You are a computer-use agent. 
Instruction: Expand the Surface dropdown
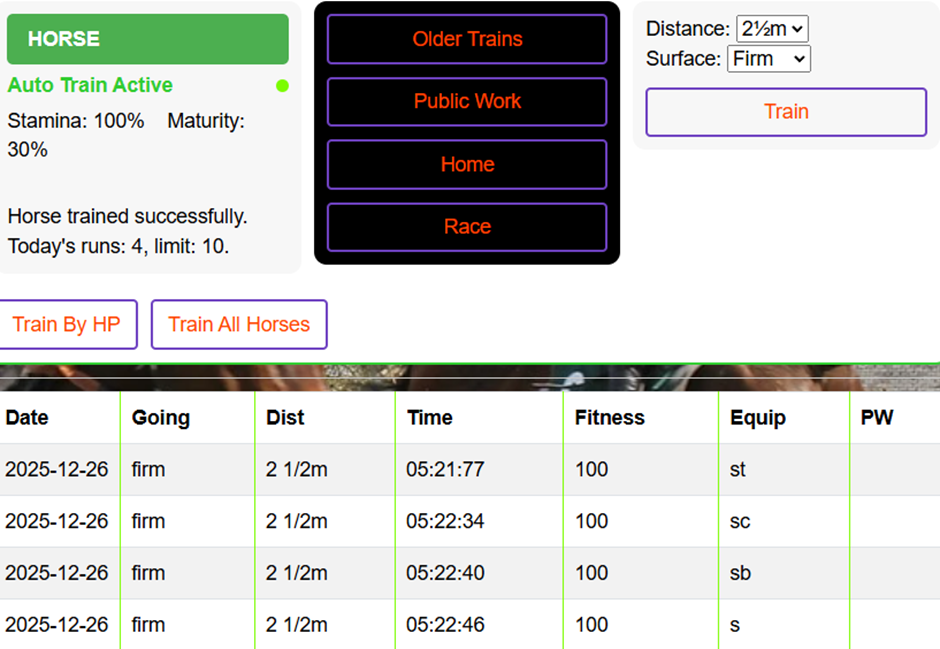pyautogui.click(x=768, y=59)
